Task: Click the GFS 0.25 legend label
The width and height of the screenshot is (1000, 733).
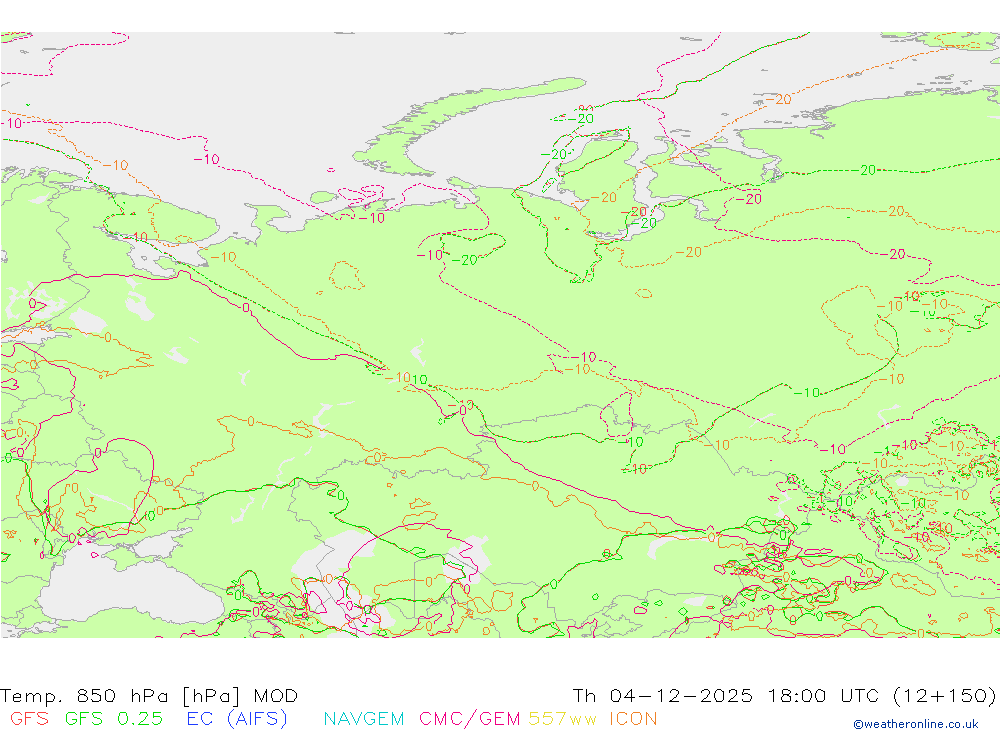Action: (114, 718)
